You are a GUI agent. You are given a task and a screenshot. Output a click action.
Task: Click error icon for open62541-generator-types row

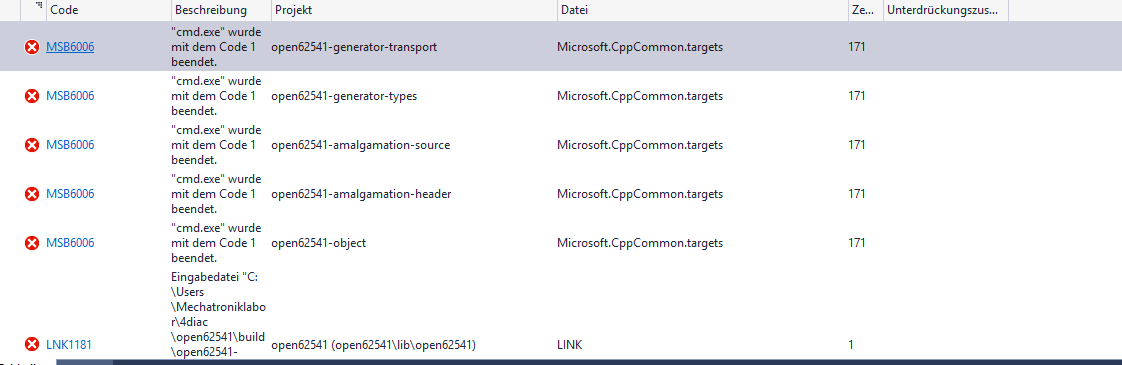pos(31,96)
